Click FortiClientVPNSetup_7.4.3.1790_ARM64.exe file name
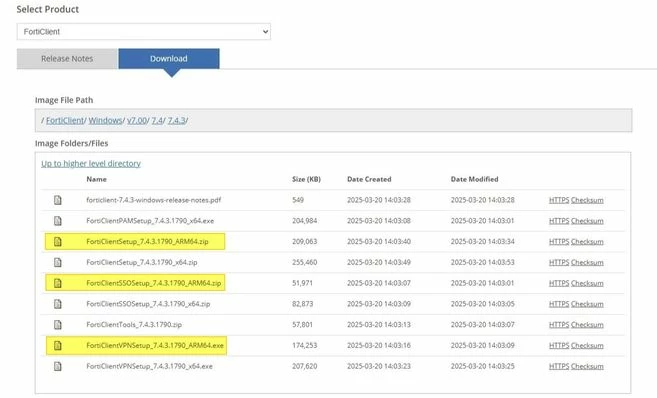Viewport: 657px width, 398px height. coord(155,346)
